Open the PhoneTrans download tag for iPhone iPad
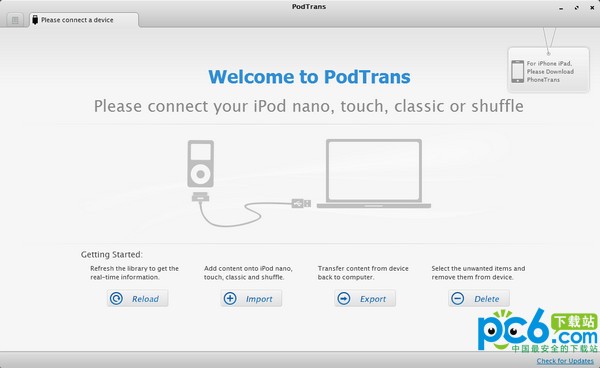Viewport: 600px width, 368px height. click(x=548, y=70)
